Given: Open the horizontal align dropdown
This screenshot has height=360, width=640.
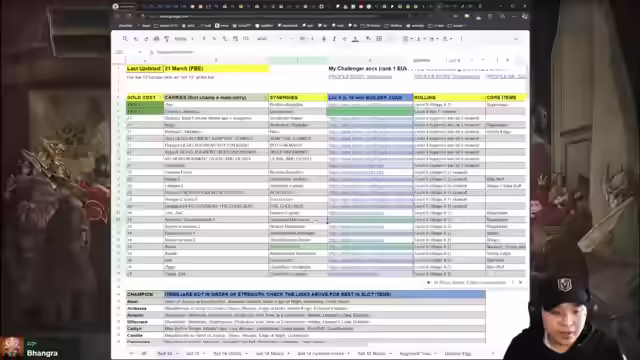Looking at the screenshot, I should point(407,39).
